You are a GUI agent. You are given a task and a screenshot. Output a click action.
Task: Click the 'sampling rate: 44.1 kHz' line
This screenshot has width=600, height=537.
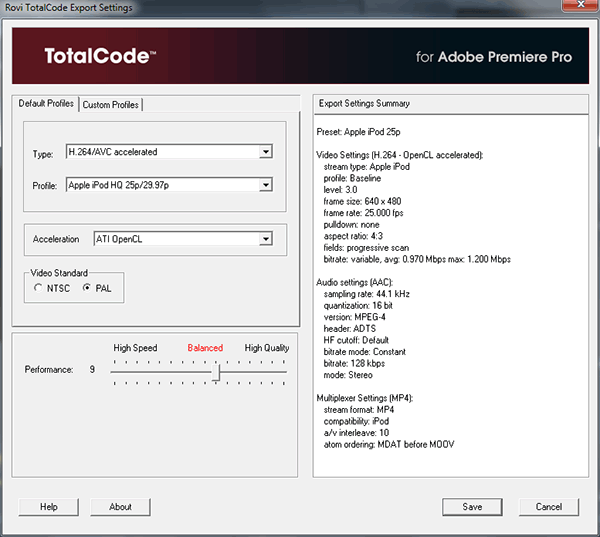[x=366, y=294]
